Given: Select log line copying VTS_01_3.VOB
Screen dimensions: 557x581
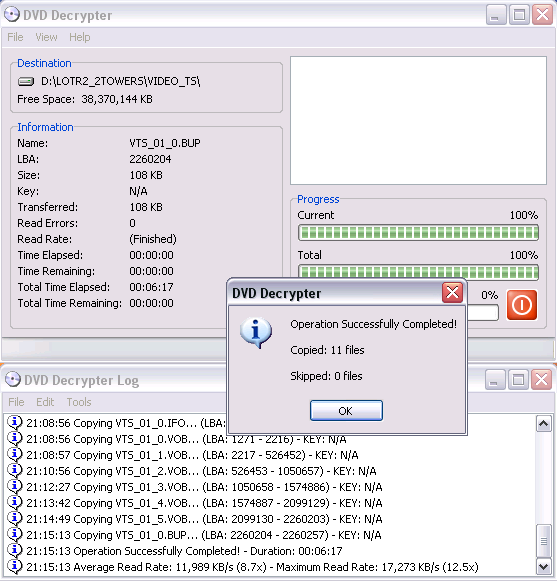Looking at the screenshot, I should pyautogui.click(x=204, y=487).
